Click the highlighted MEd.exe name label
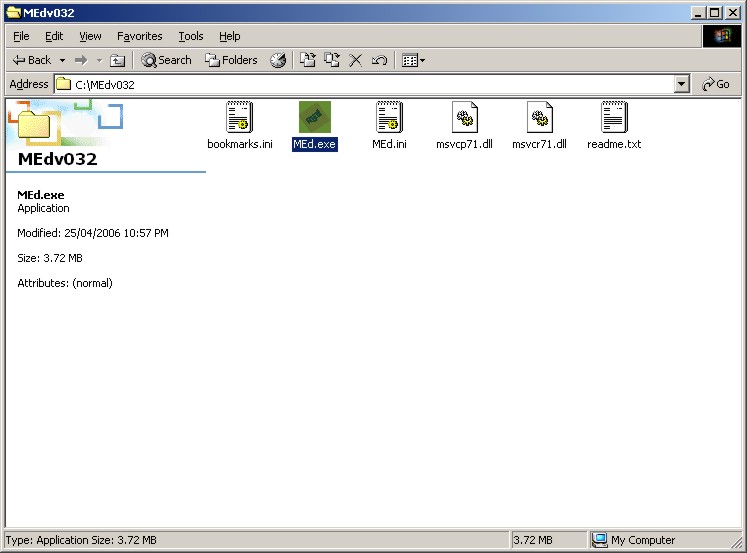Viewport: 747px width, 553px height. click(314, 144)
